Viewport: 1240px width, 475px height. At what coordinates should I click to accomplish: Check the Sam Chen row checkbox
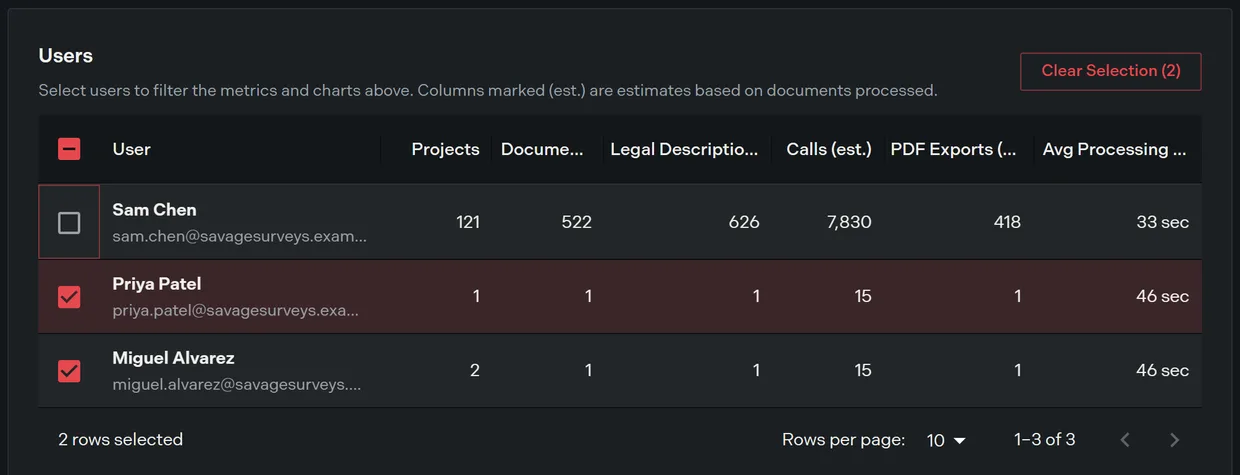pyautogui.click(x=69, y=222)
